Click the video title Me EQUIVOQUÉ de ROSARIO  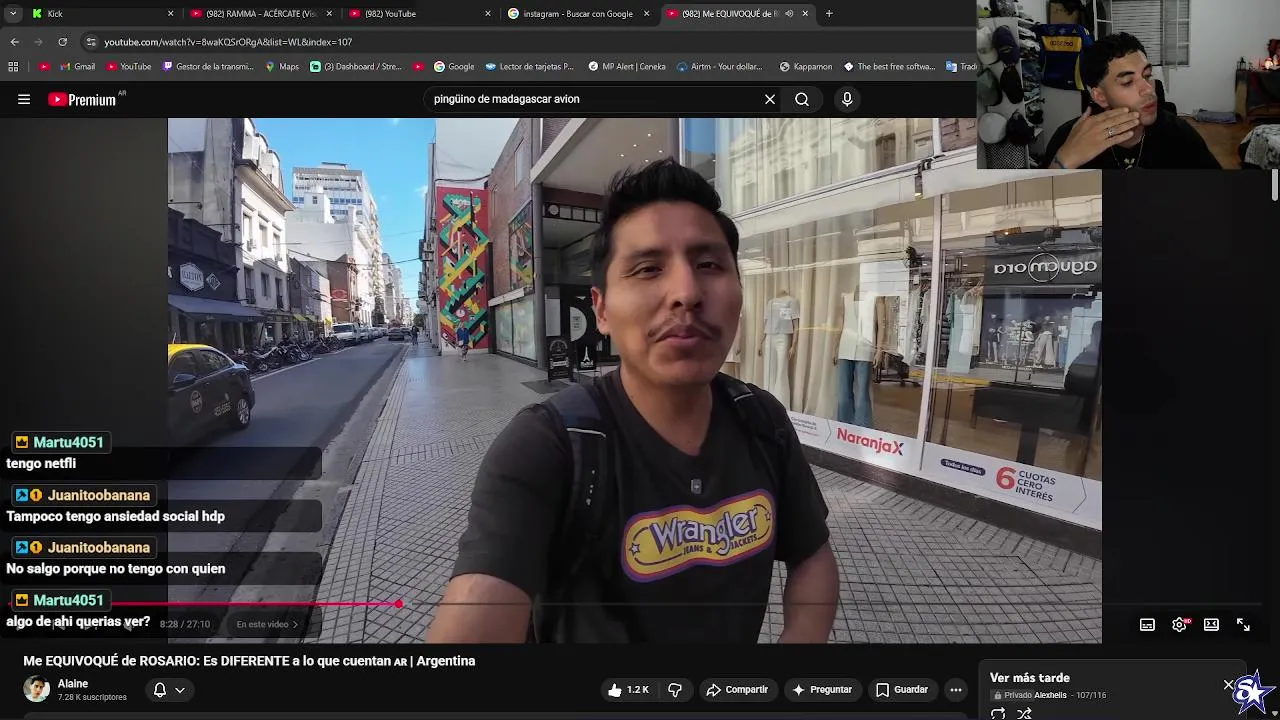pos(249,661)
